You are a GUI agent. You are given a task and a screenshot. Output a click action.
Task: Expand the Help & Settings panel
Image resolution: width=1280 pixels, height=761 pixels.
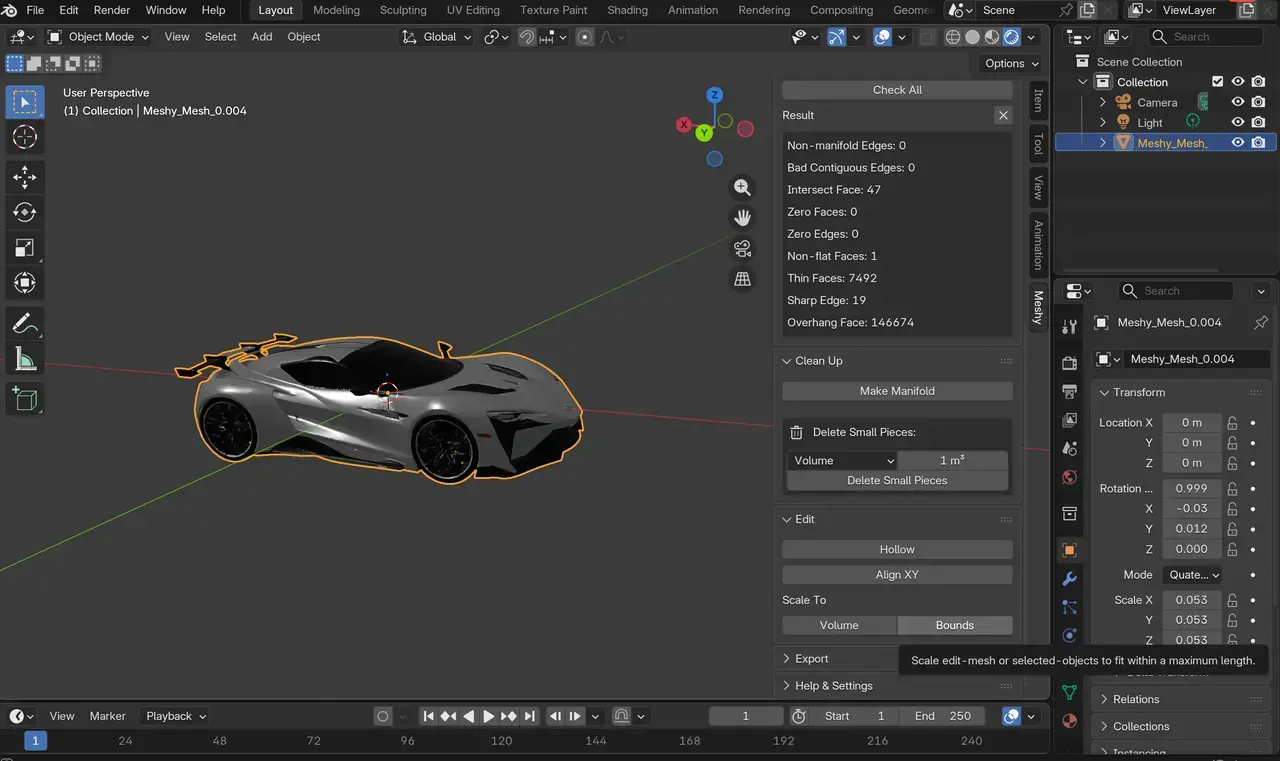click(x=833, y=686)
